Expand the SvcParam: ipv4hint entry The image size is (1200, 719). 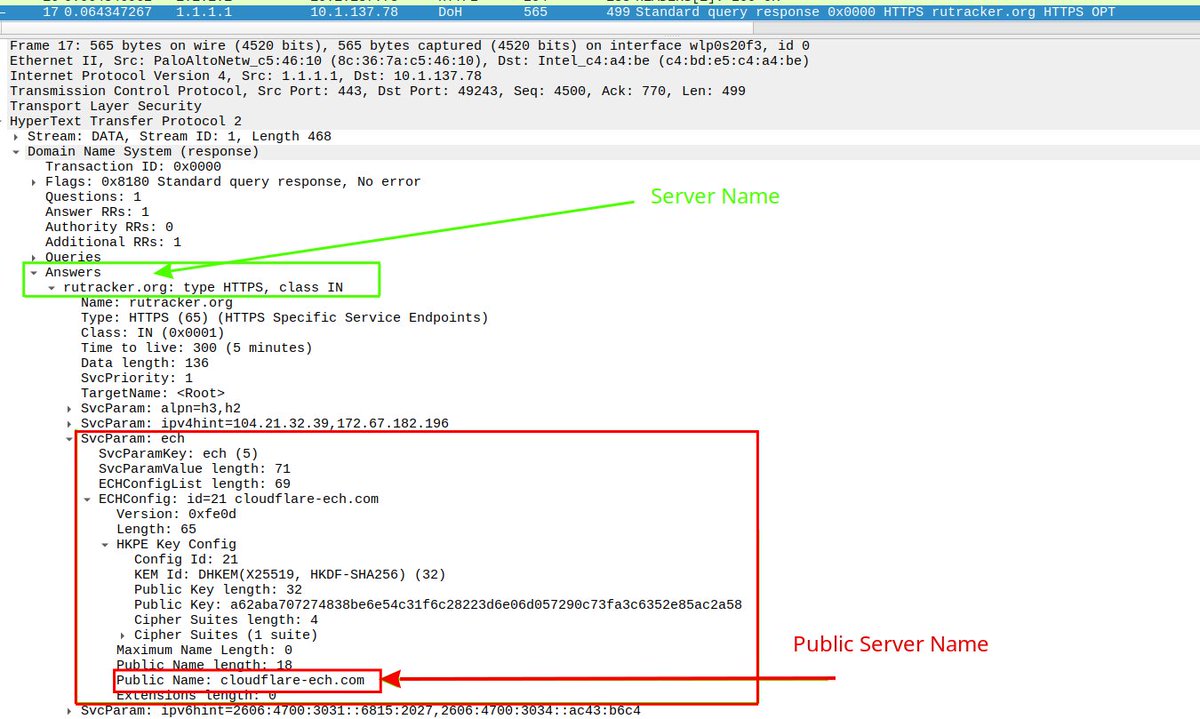[70, 423]
